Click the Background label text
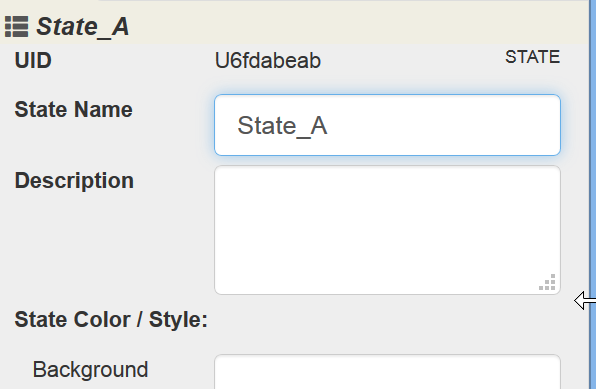Image resolution: width=596 pixels, height=389 pixels. tap(90, 370)
